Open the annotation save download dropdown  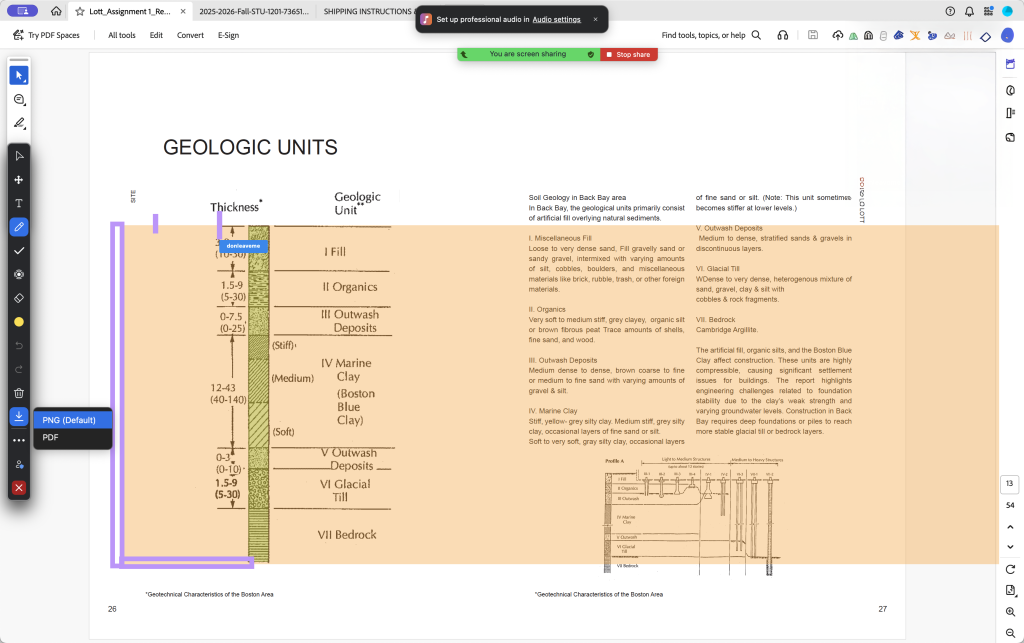[19, 417]
